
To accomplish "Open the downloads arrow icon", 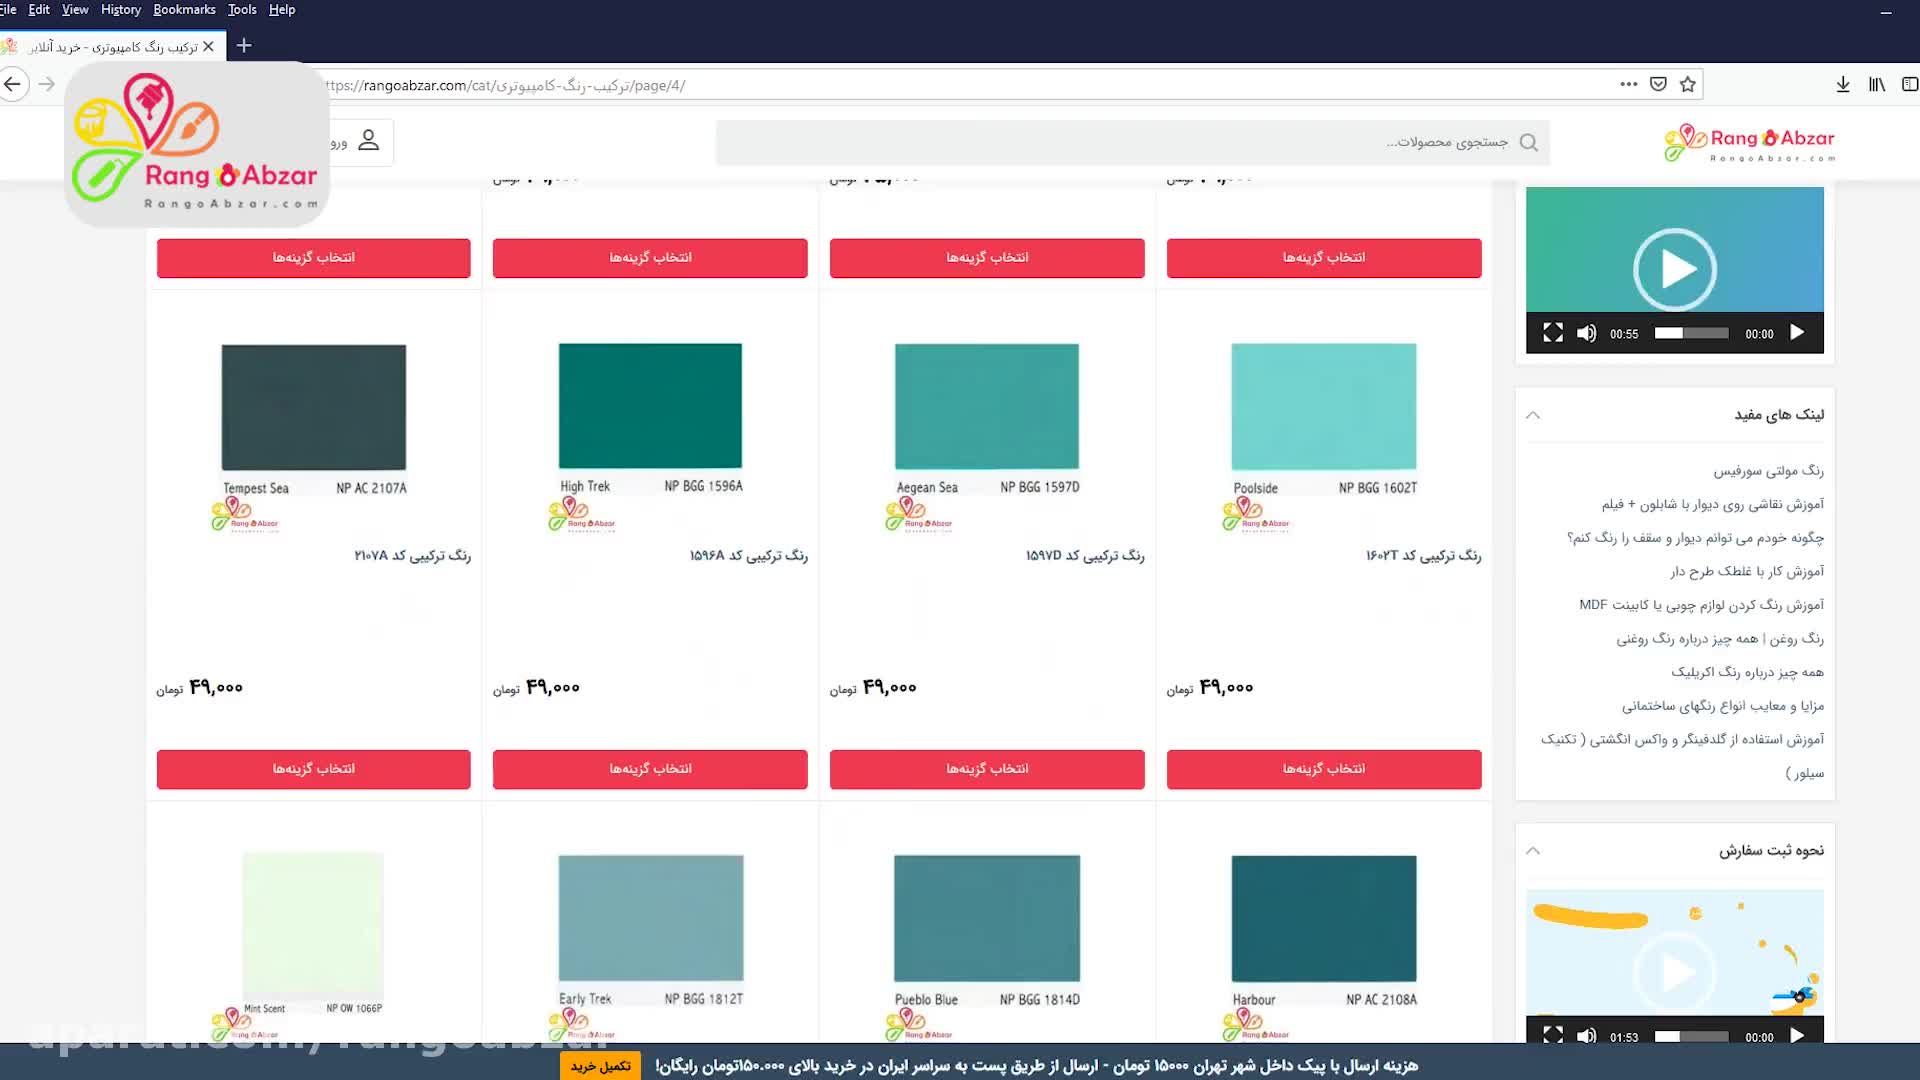I will pyautogui.click(x=1843, y=85).
